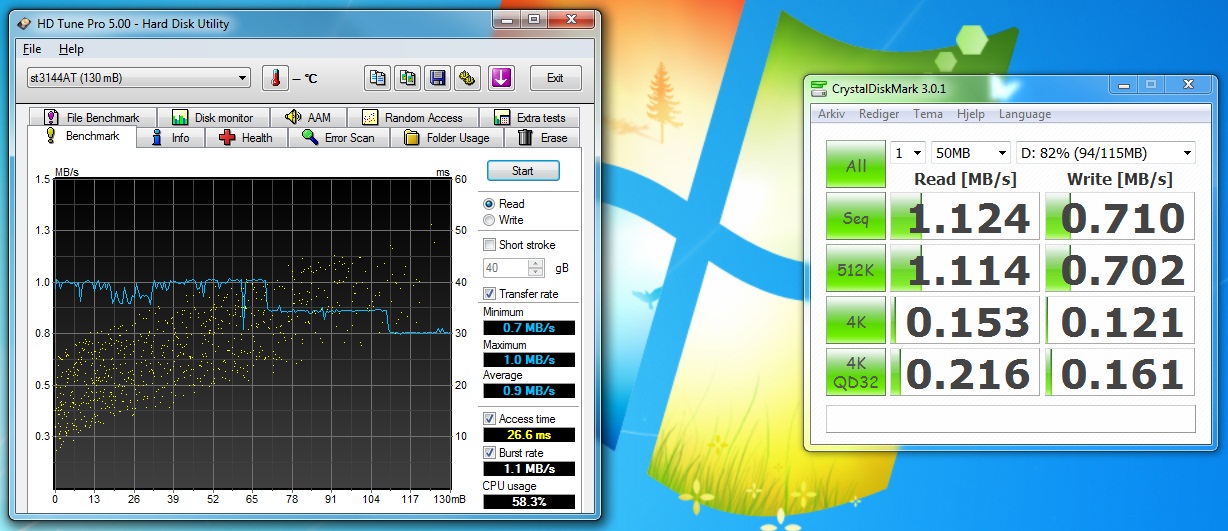Screen dimensions: 1228x531
Task: Open the Help menu in HD Tune
Action: click(x=71, y=49)
